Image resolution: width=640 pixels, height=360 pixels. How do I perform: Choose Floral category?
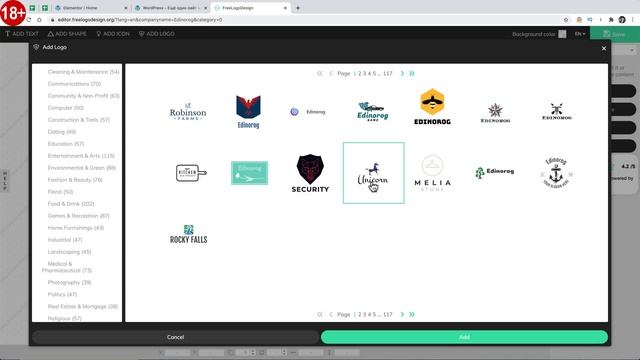60,192
